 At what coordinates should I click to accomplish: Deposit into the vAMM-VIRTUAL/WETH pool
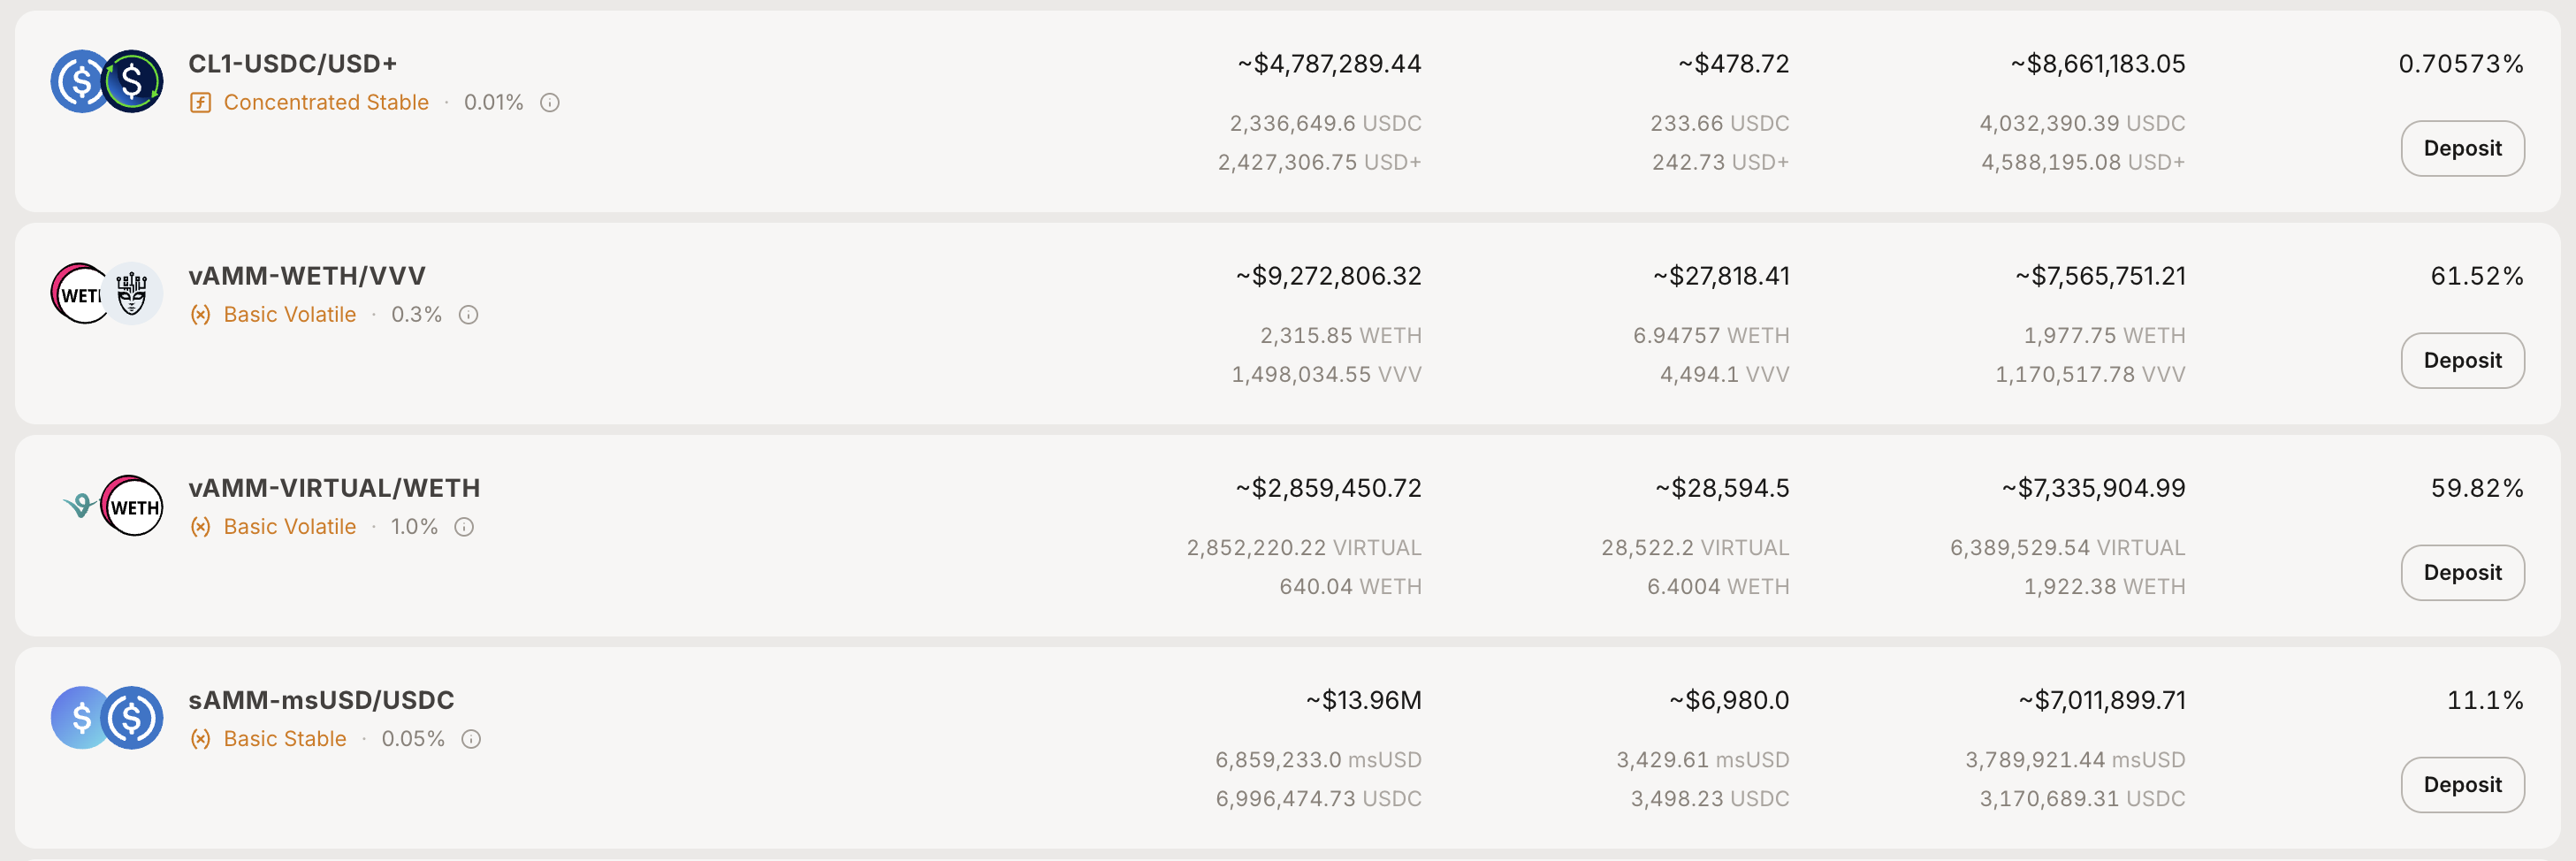[2461, 573]
